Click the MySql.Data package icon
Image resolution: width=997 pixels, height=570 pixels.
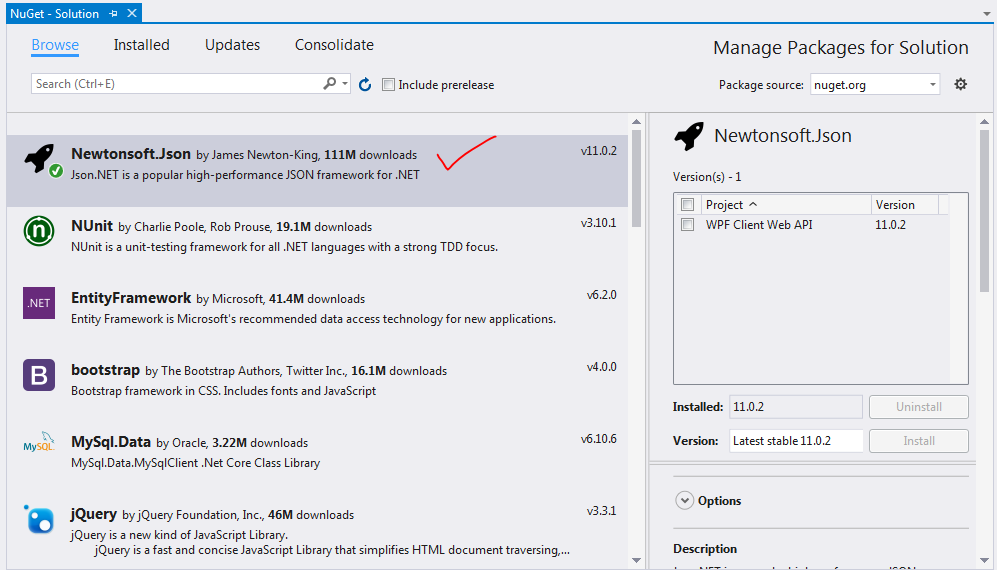(x=39, y=442)
